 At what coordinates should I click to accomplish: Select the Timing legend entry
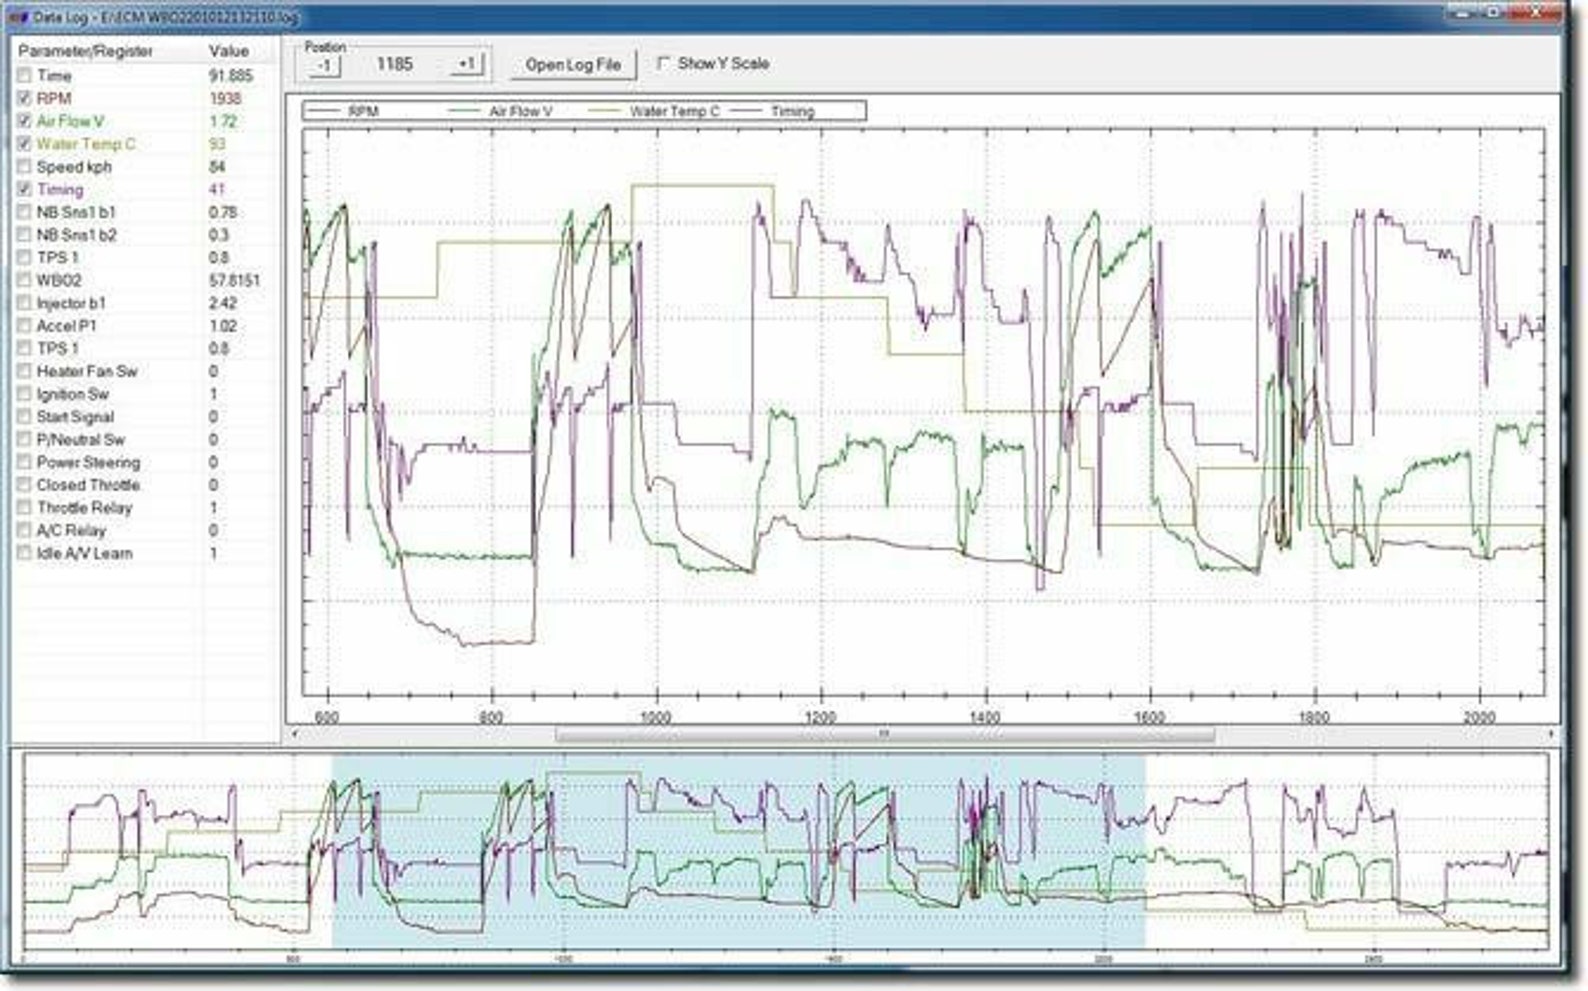(775, 111)
